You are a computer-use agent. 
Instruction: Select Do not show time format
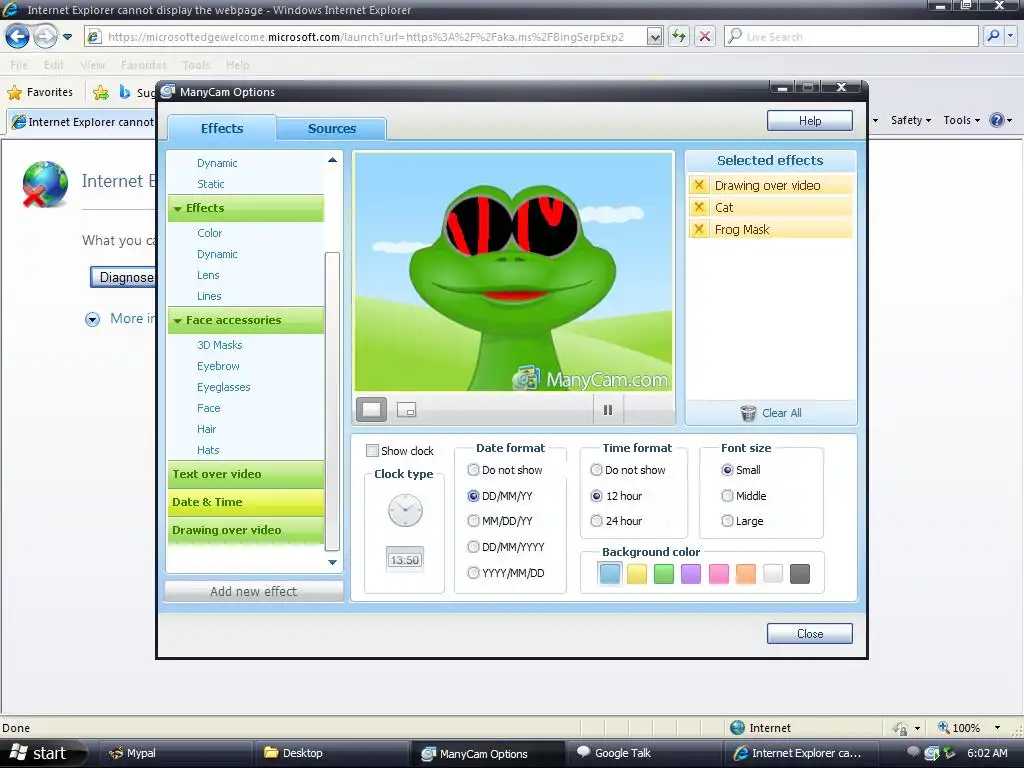[x=596, y=470]
